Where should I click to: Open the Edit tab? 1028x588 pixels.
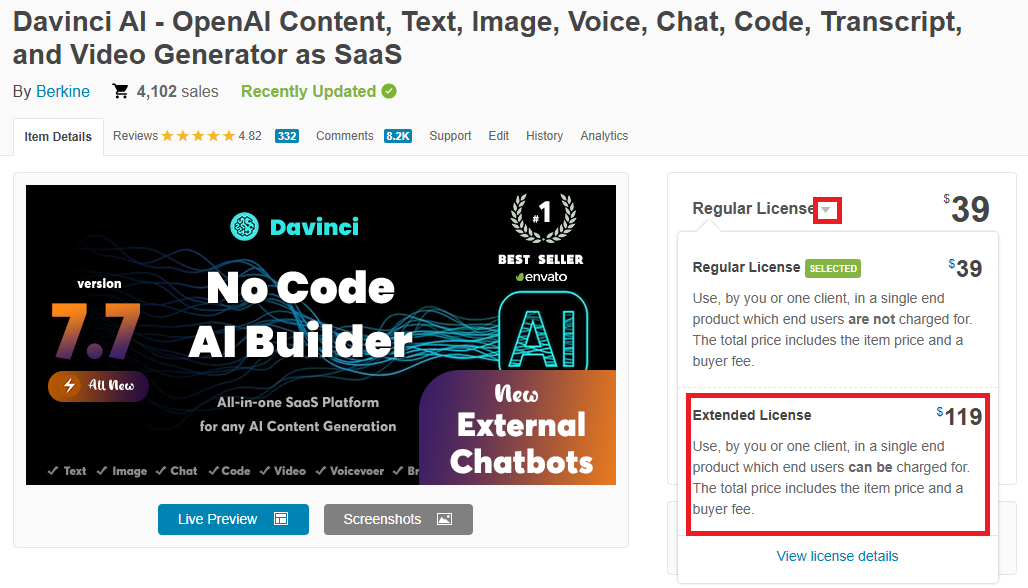point(498,136)
